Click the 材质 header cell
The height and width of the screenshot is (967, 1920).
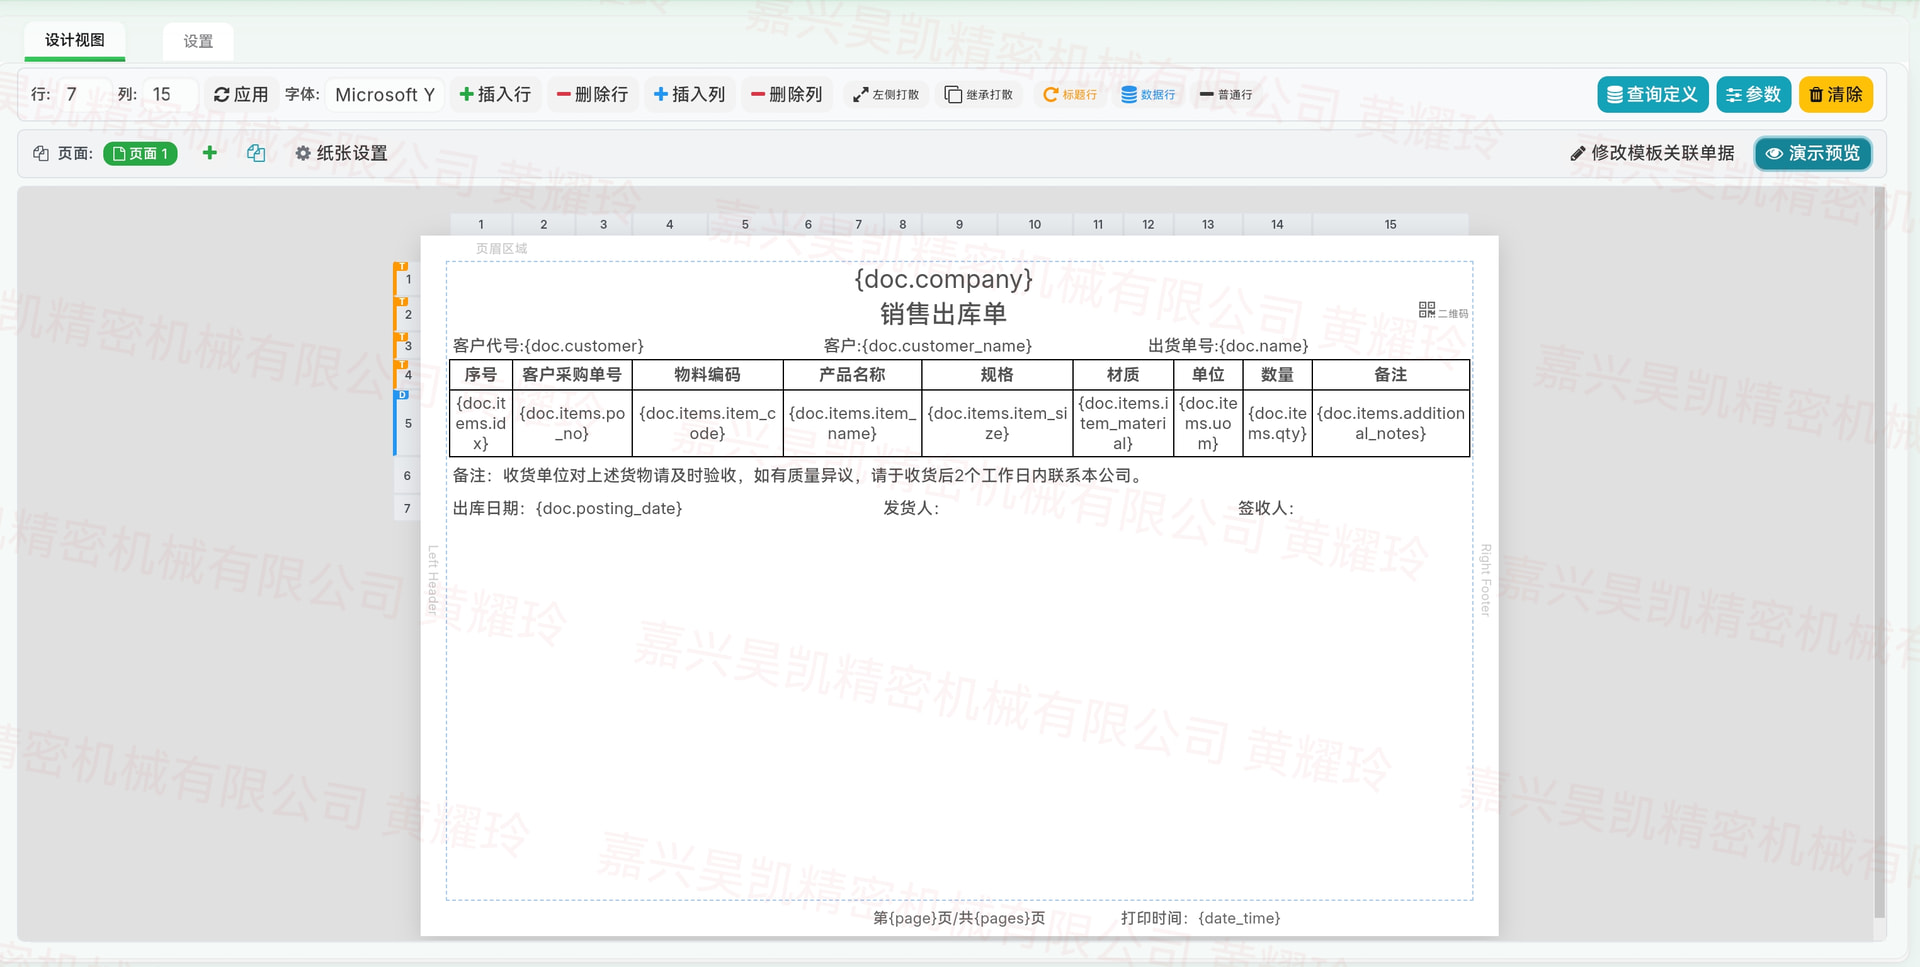(1123, 375)
